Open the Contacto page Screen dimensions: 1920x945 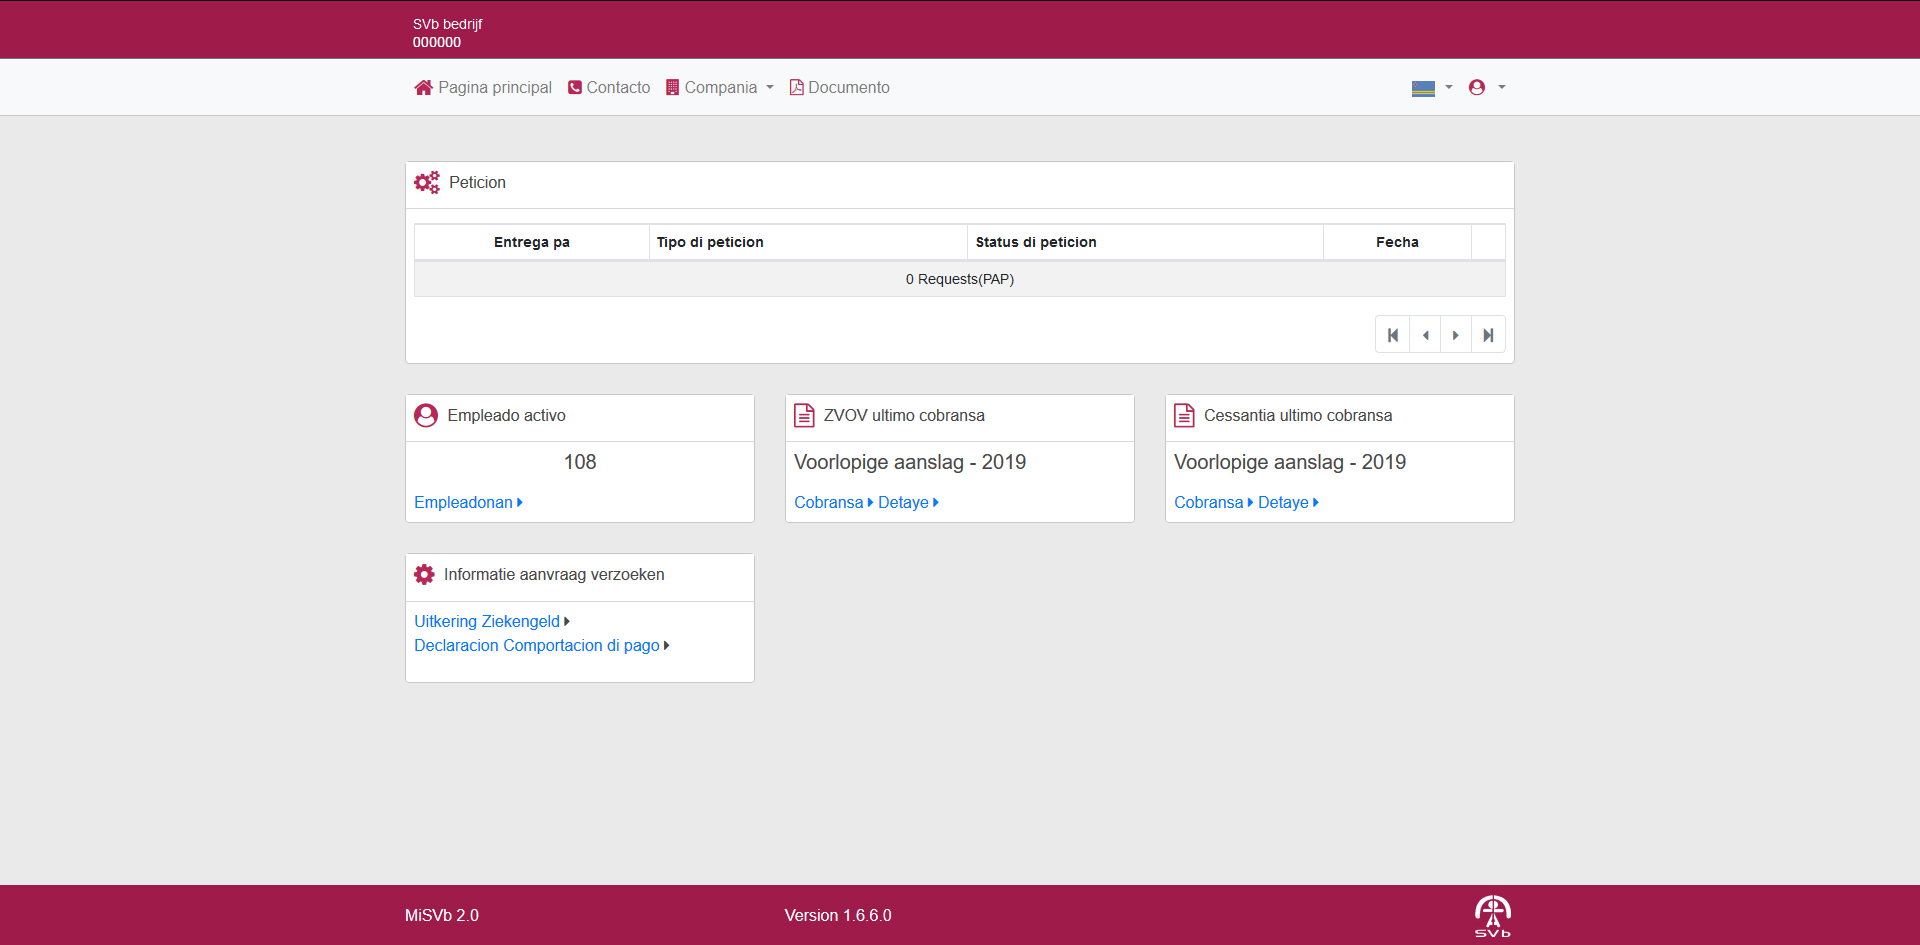tap(617, 88)
